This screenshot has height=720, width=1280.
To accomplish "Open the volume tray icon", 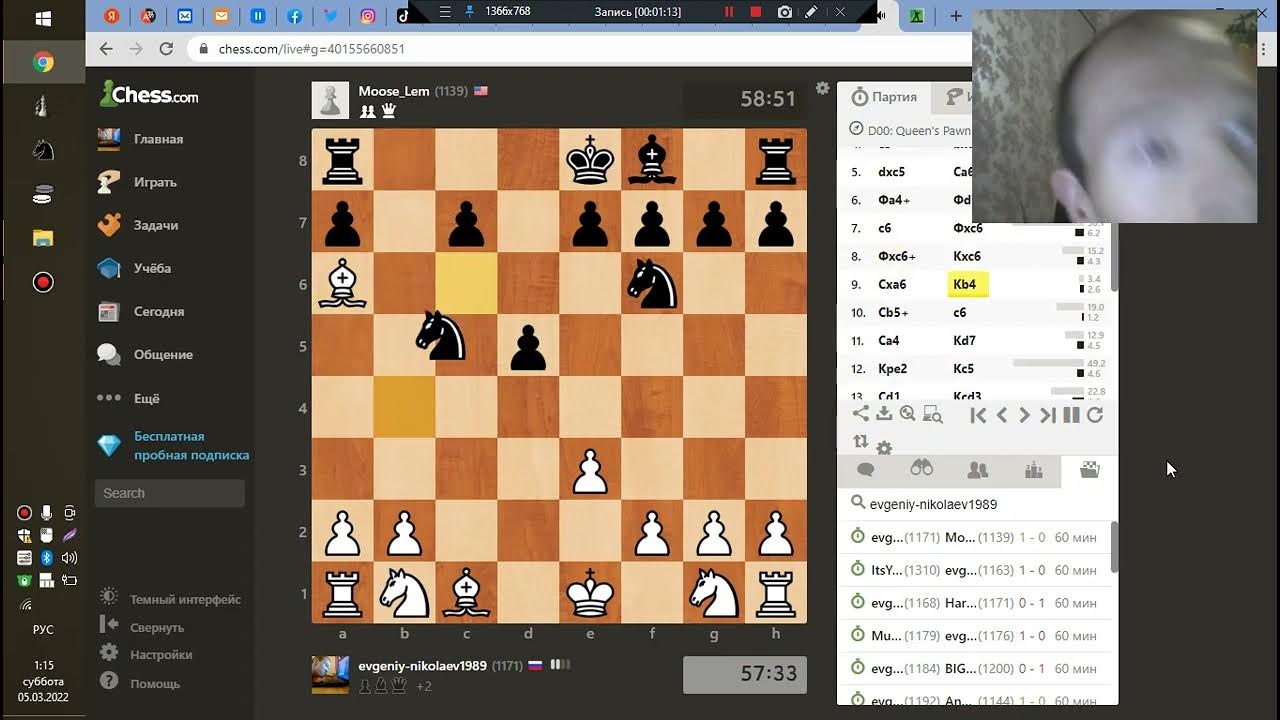I will pyautogui.click(x=69, y=558).
